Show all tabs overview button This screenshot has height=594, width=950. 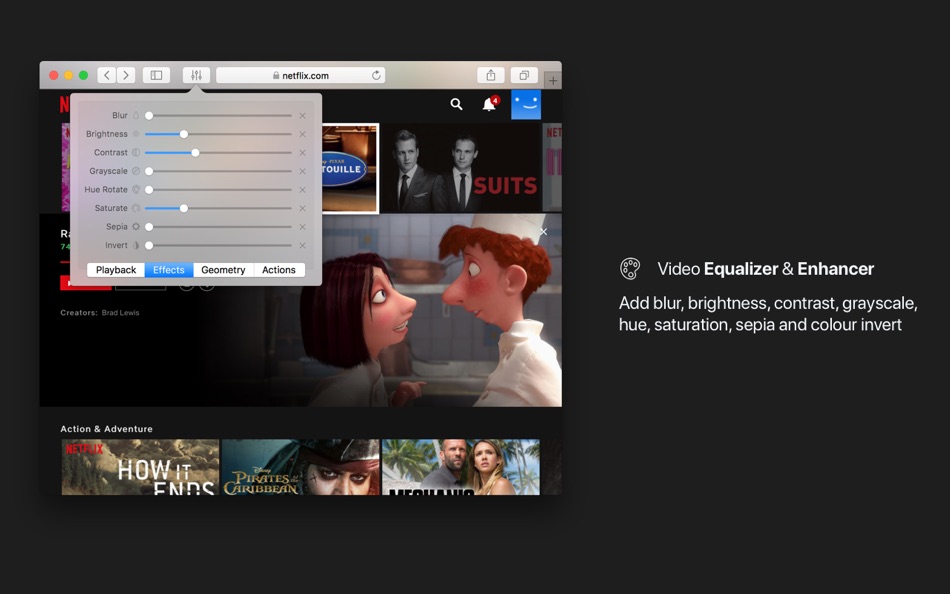coord(524,75)
